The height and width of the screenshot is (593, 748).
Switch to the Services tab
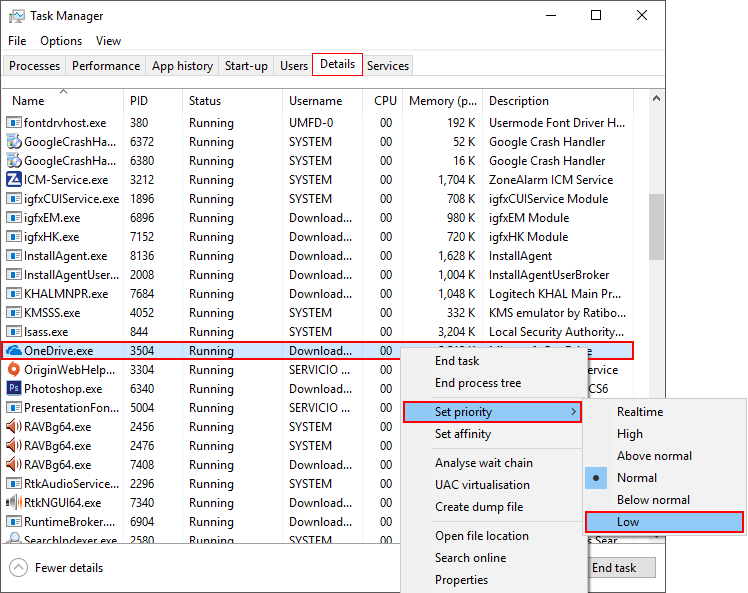pos(388,66)
